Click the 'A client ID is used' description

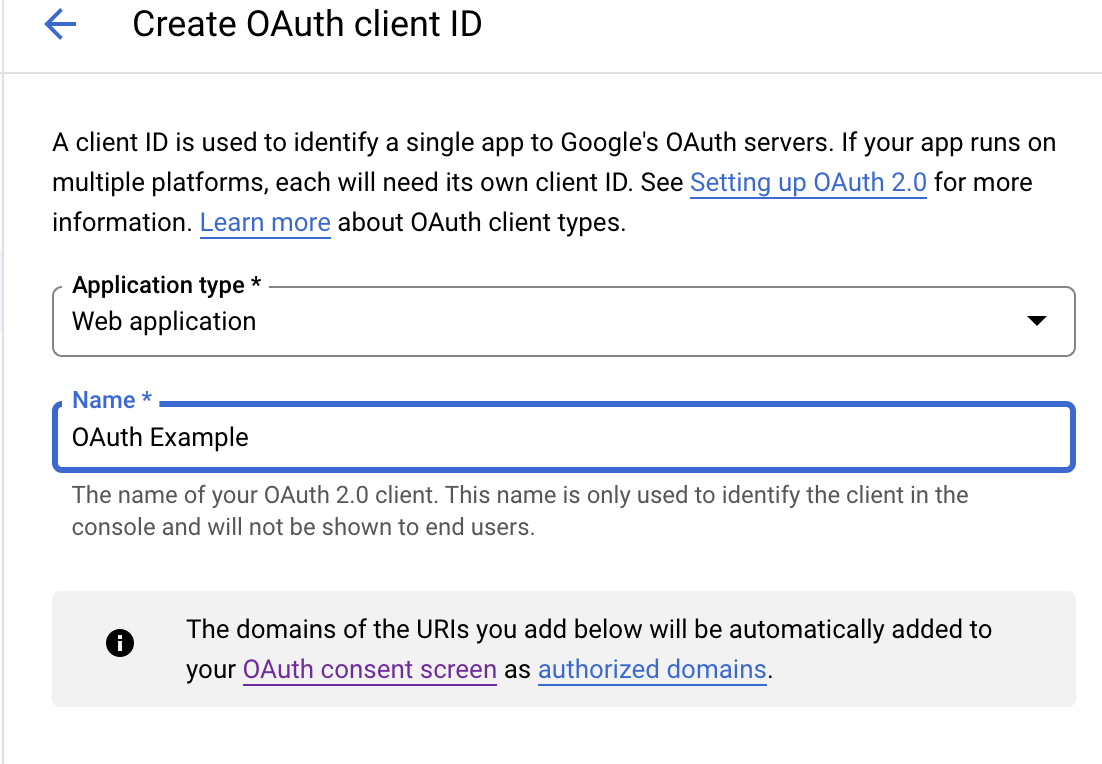click(554, 183)
